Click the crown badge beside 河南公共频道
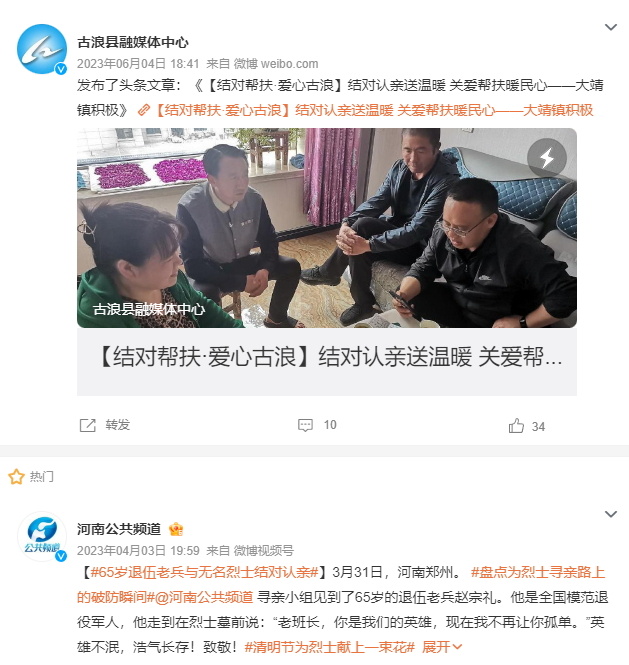Image resolution: width=629 pixels, height=665 pixels. tap(176, 529)
